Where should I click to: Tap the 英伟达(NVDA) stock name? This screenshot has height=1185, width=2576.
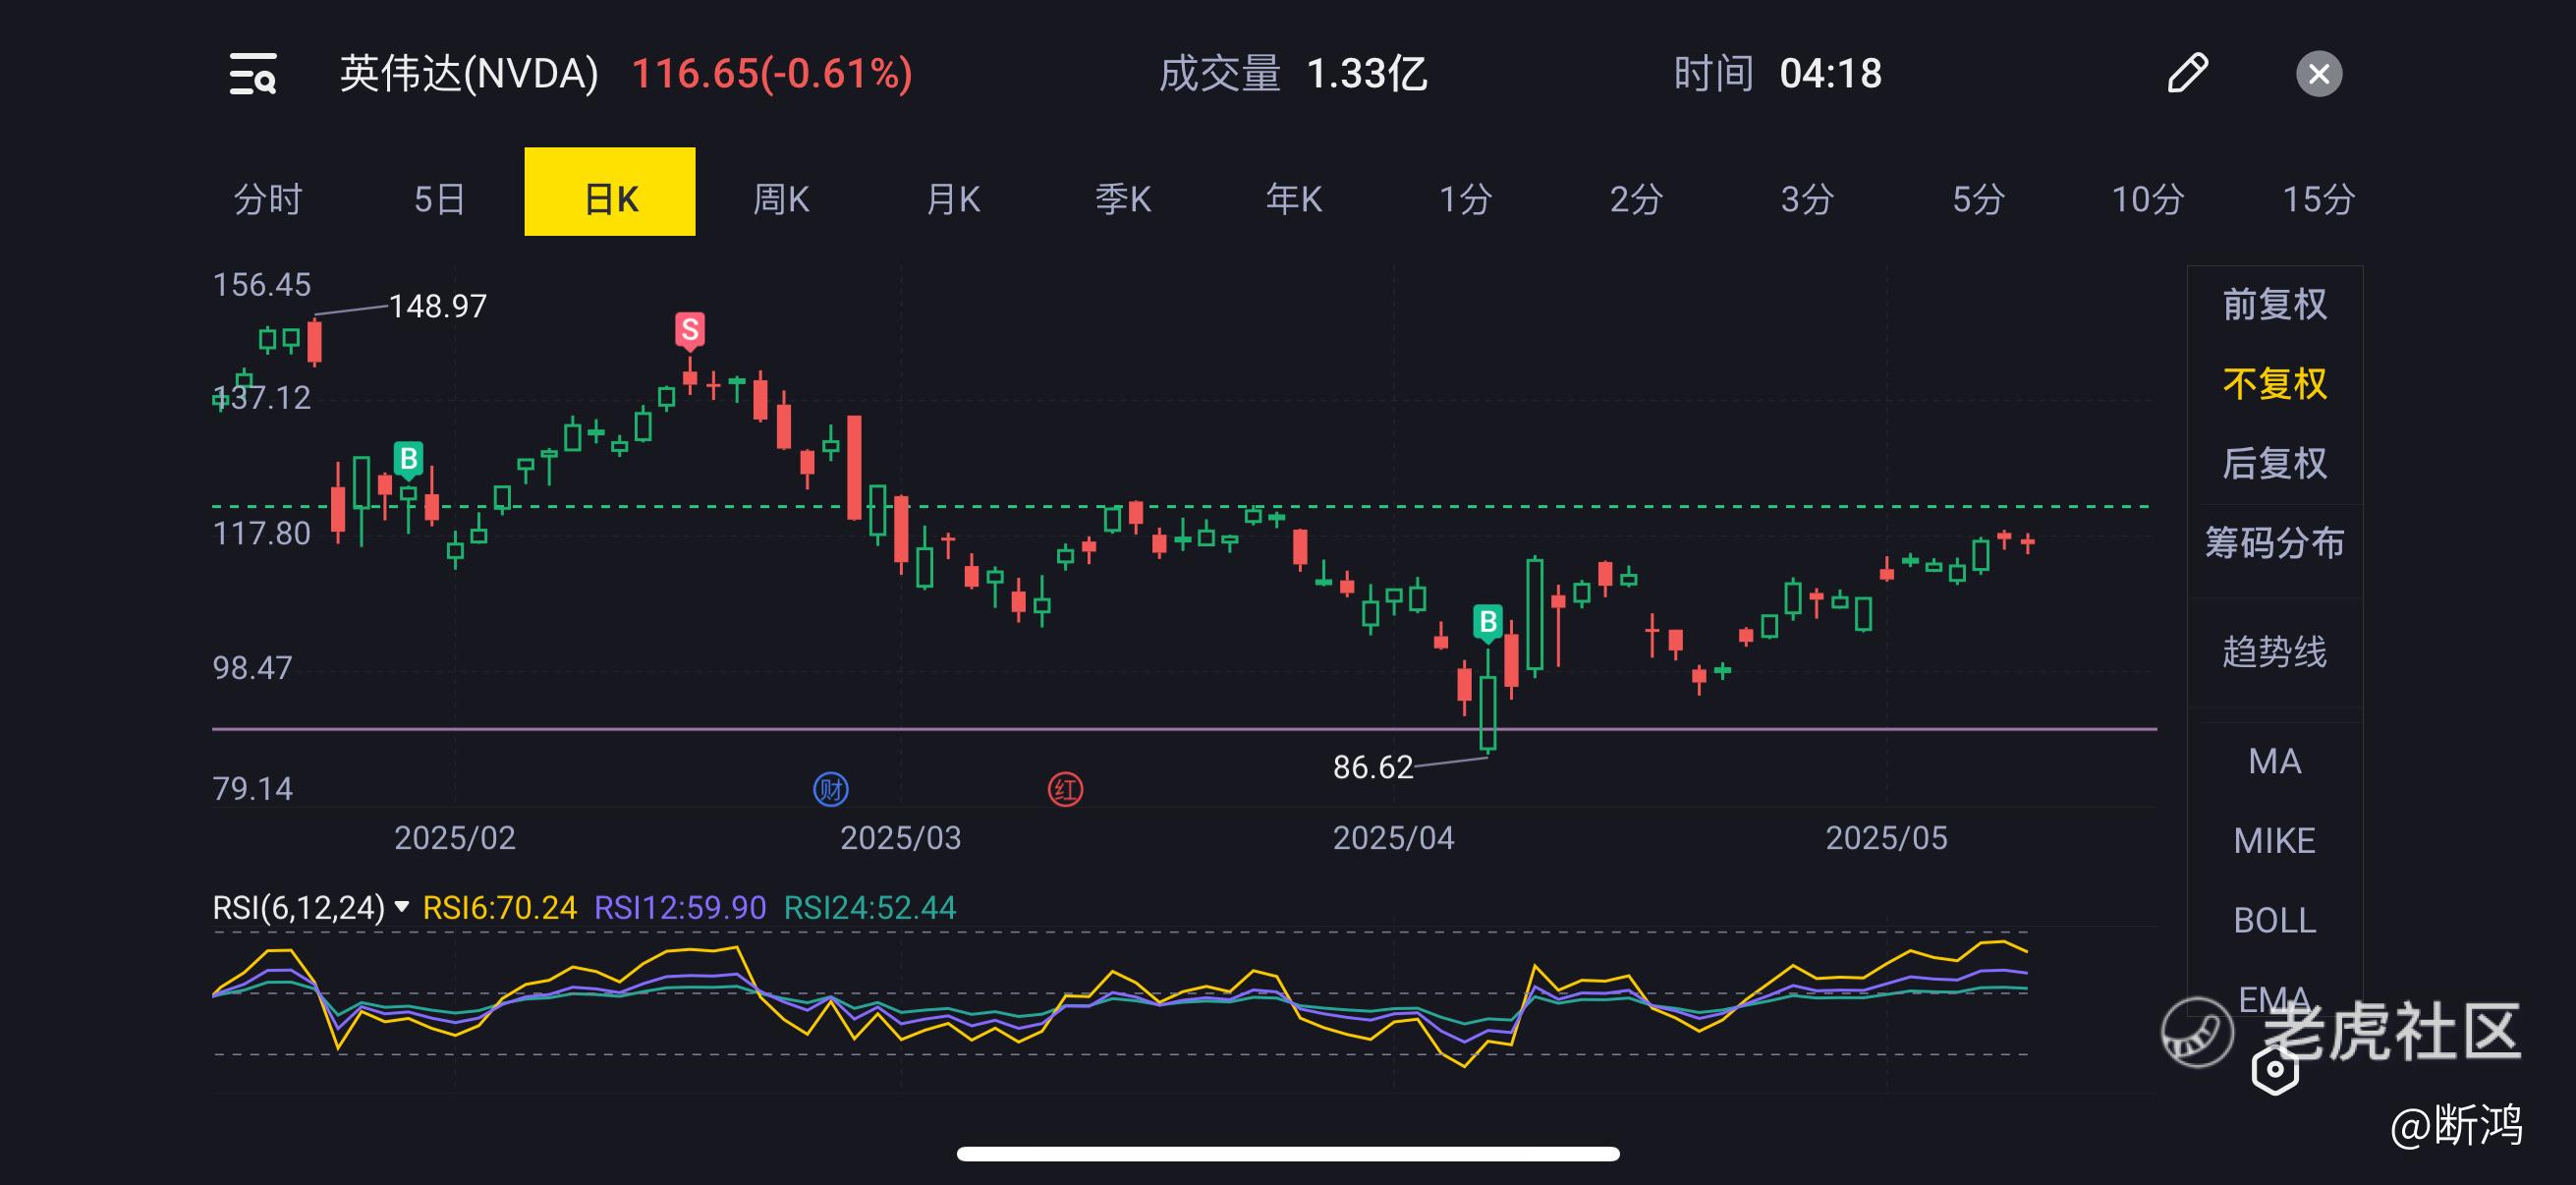(469, 74)
